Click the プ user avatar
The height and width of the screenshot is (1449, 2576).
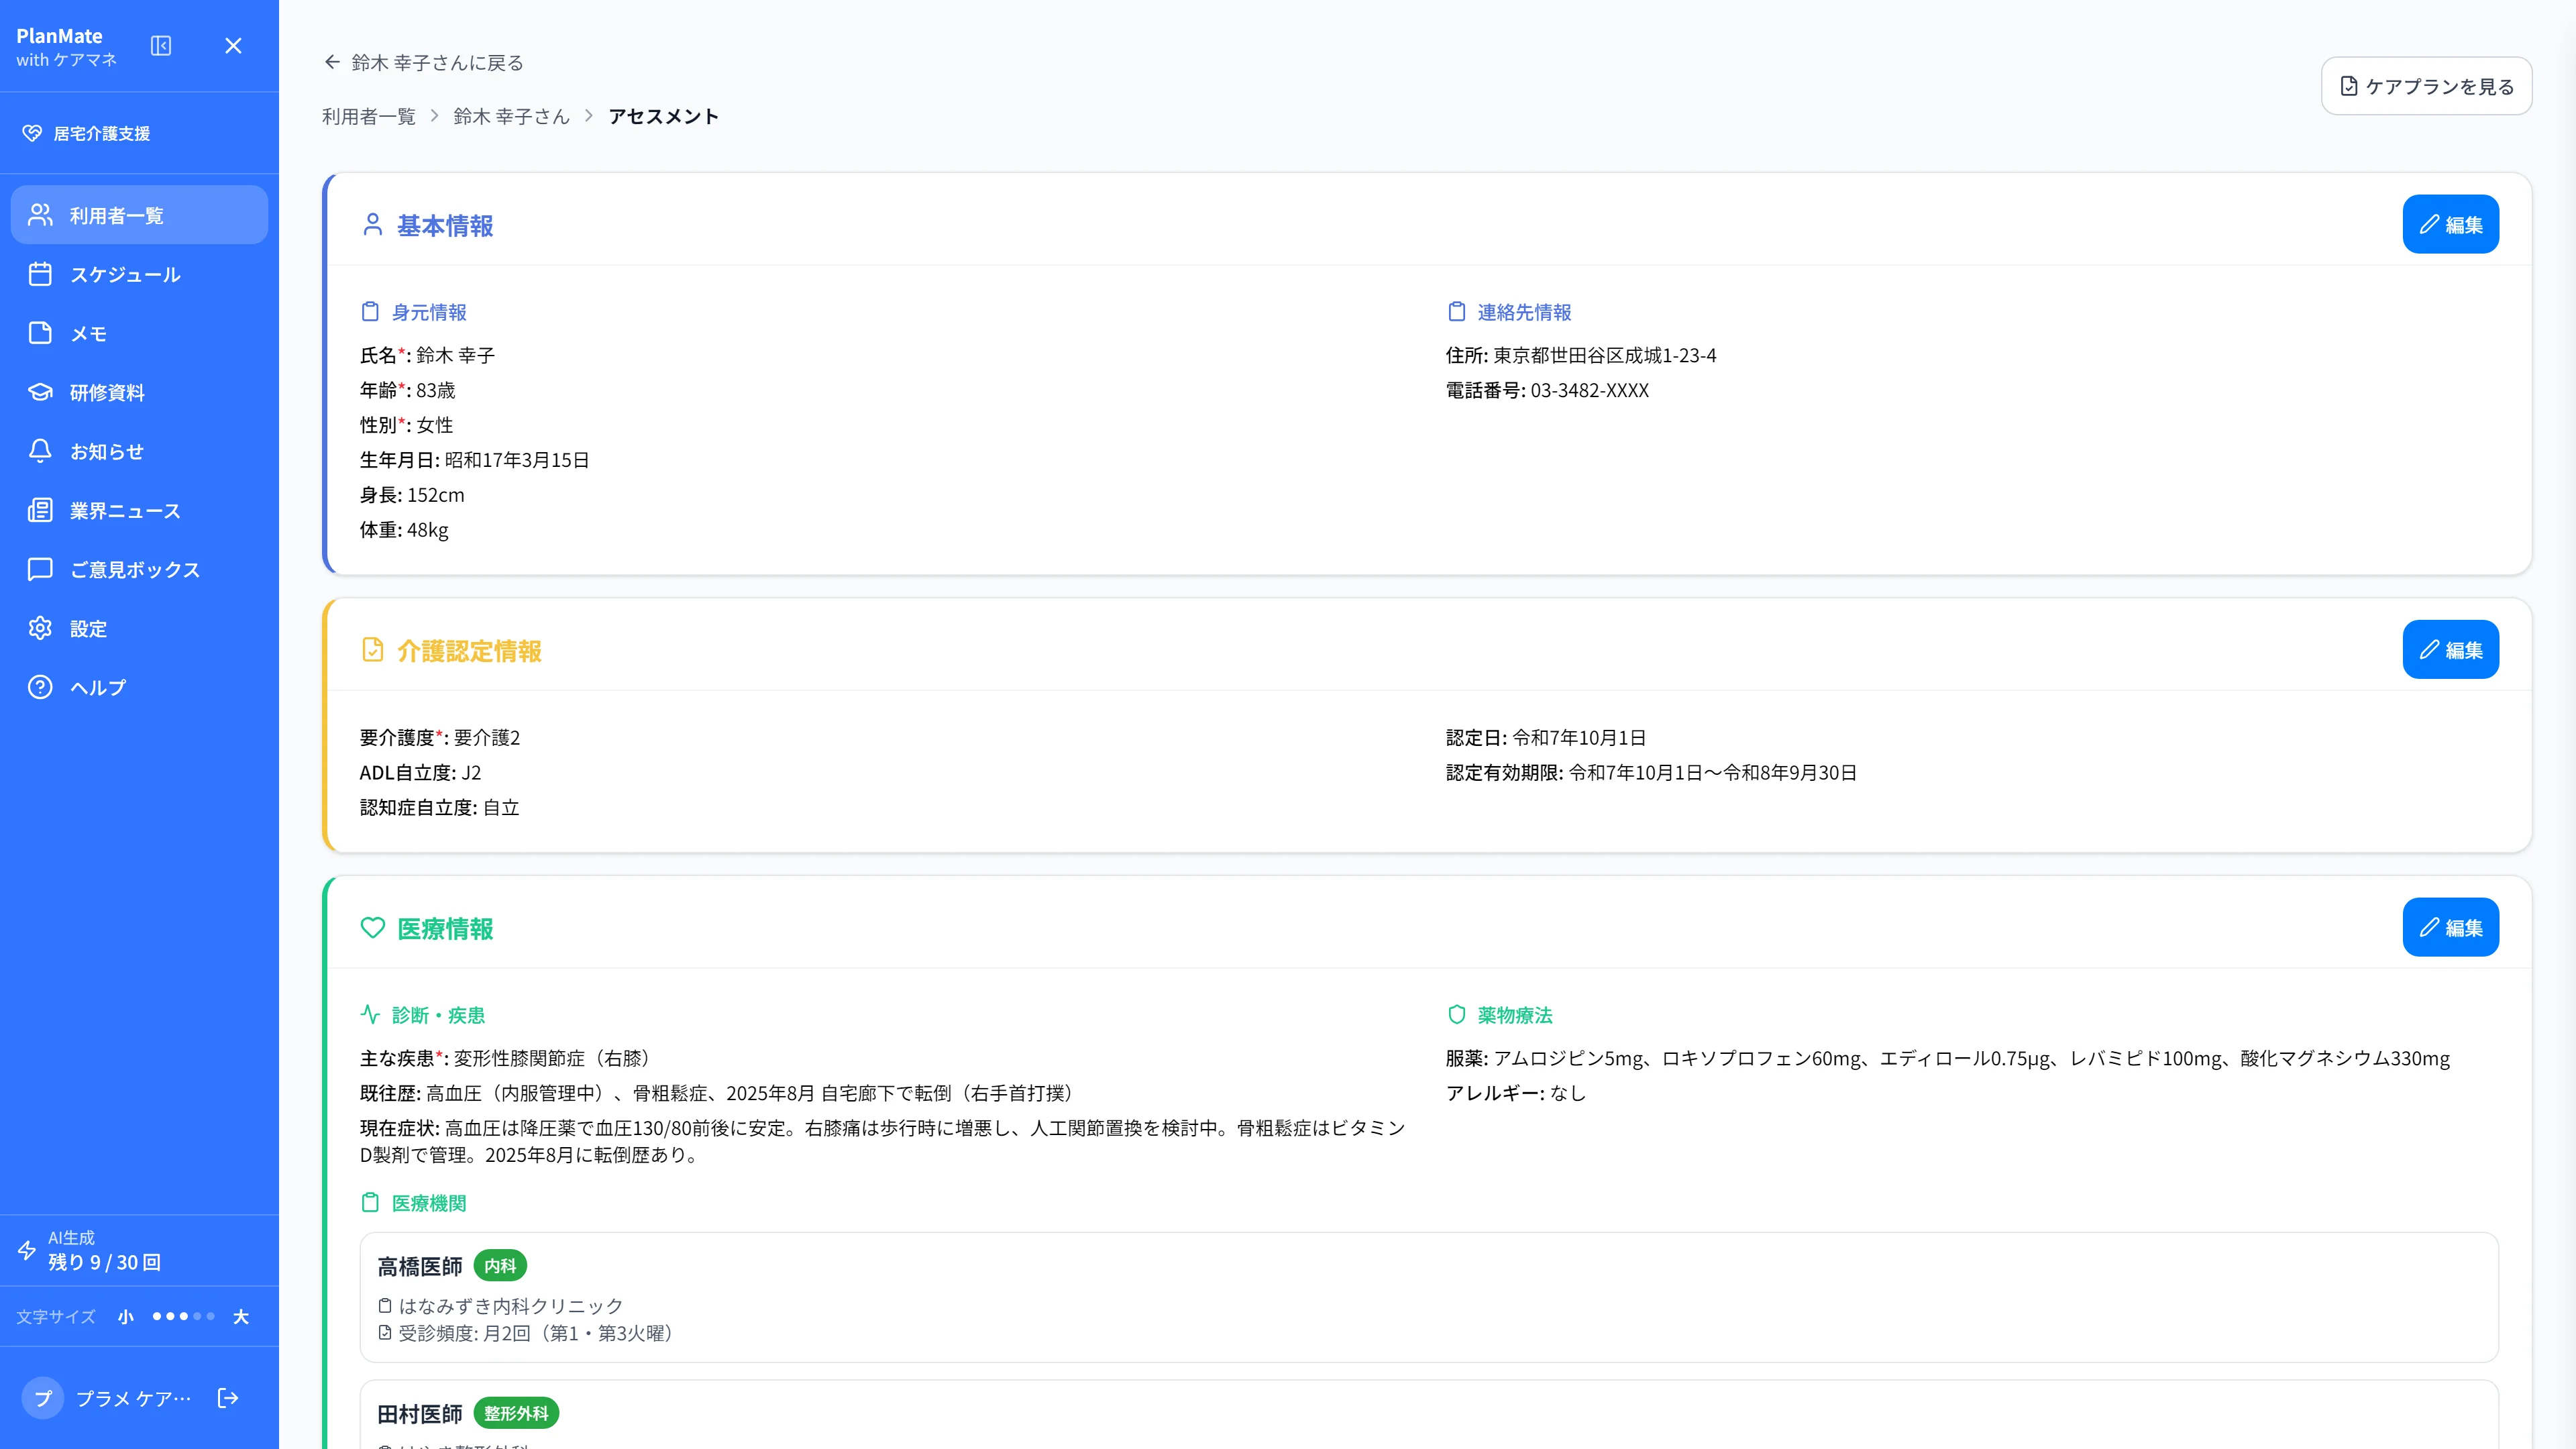point(43,1398)
